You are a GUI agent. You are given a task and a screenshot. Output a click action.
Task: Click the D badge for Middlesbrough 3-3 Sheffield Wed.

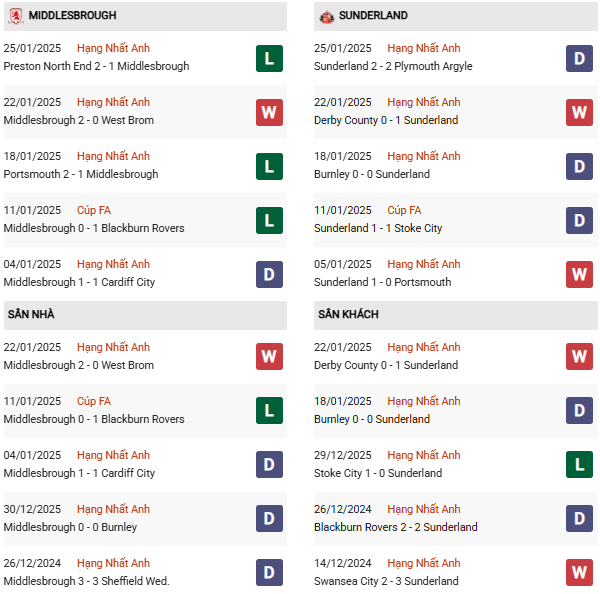pyautogui.click(x=269, y=573)
